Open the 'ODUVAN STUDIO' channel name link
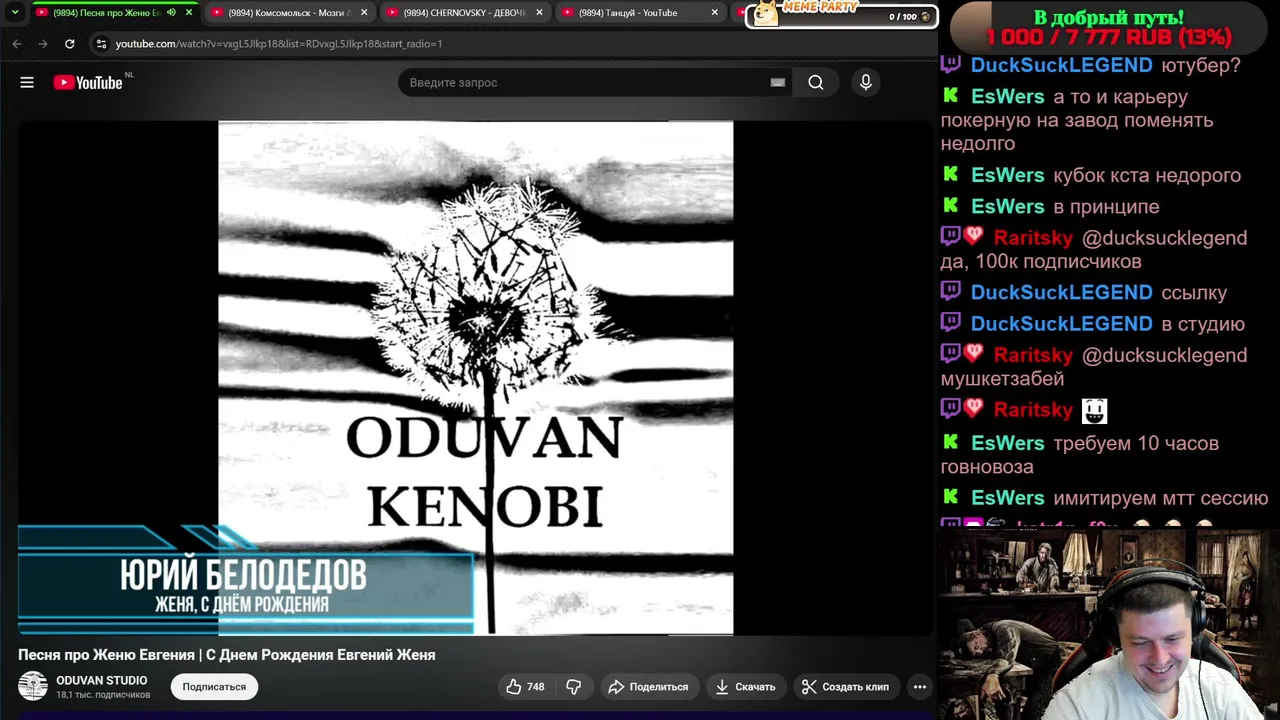This screenshot has width=1280, height=720. [x=101, y=680]
